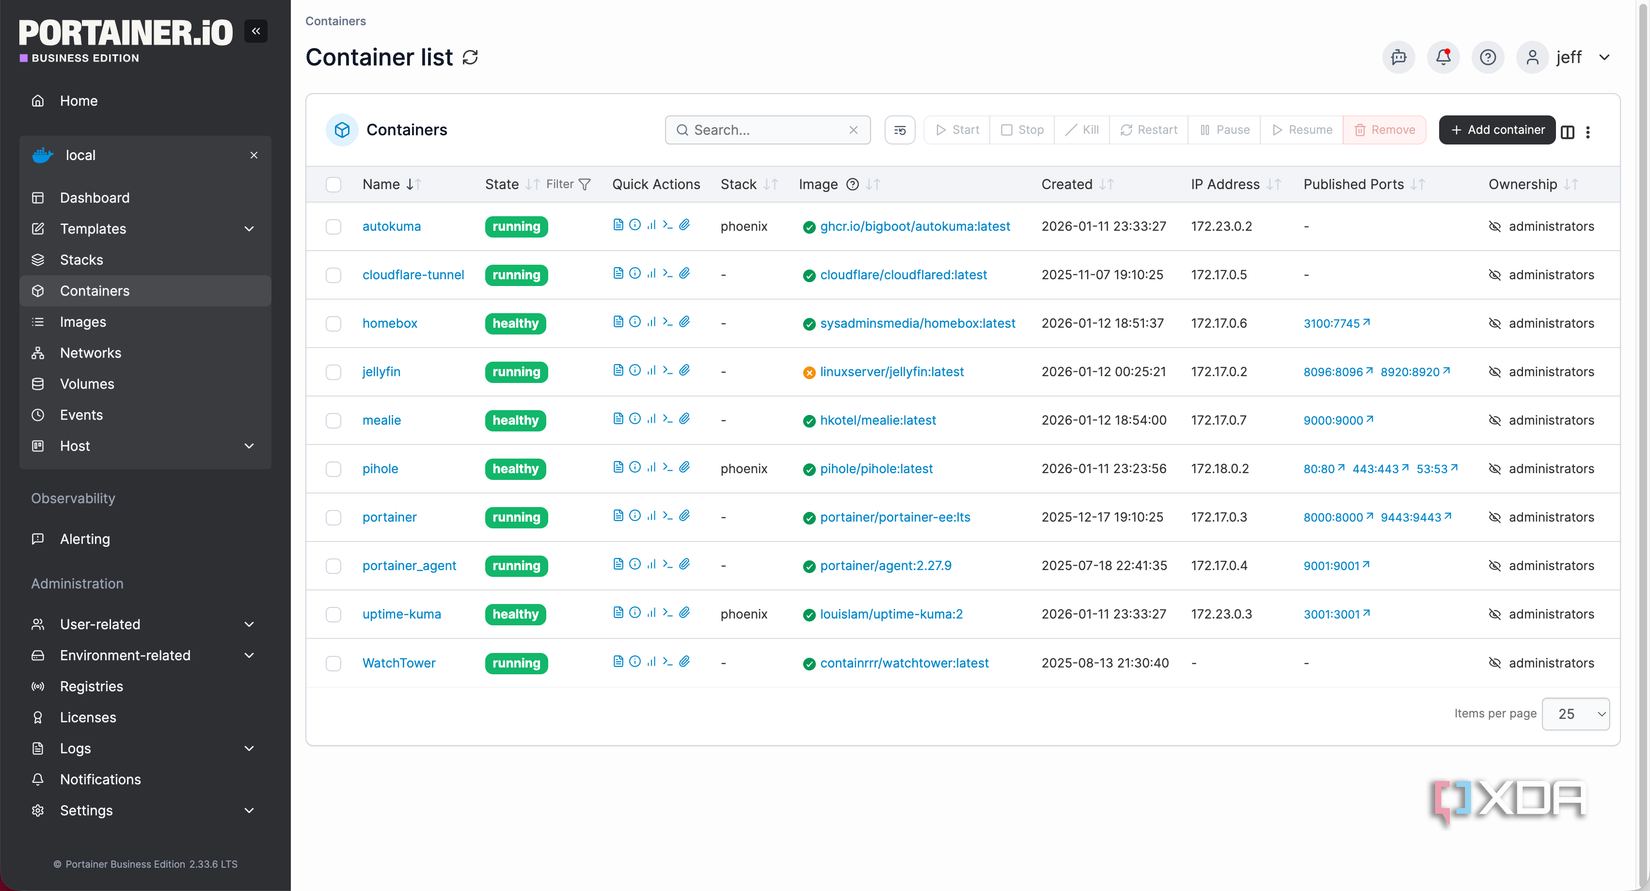Image resolution: width=1650 pixels, height=891 pixels.
Task: Check the cloudflare-tunnel row checkbox
Action: (x=334, y=276)
